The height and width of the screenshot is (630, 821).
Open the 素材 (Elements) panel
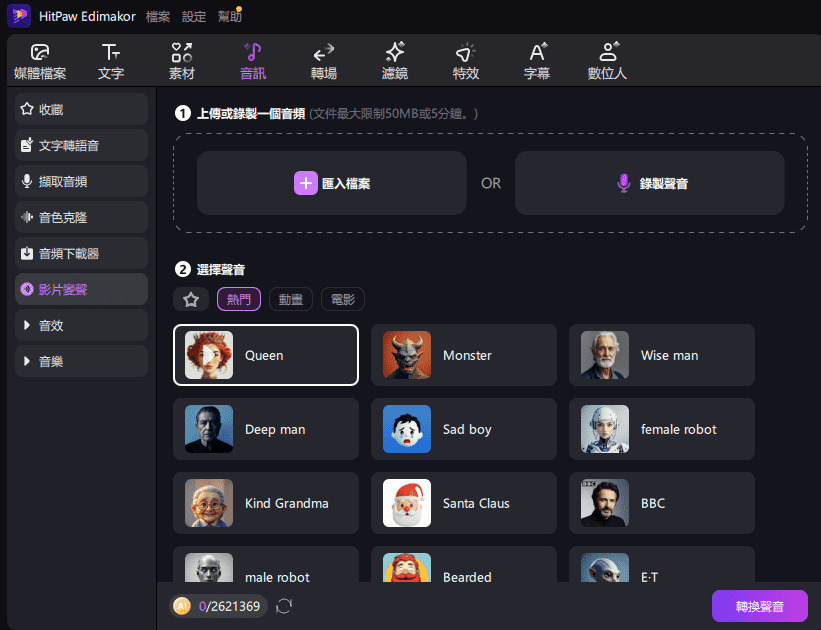181,60
